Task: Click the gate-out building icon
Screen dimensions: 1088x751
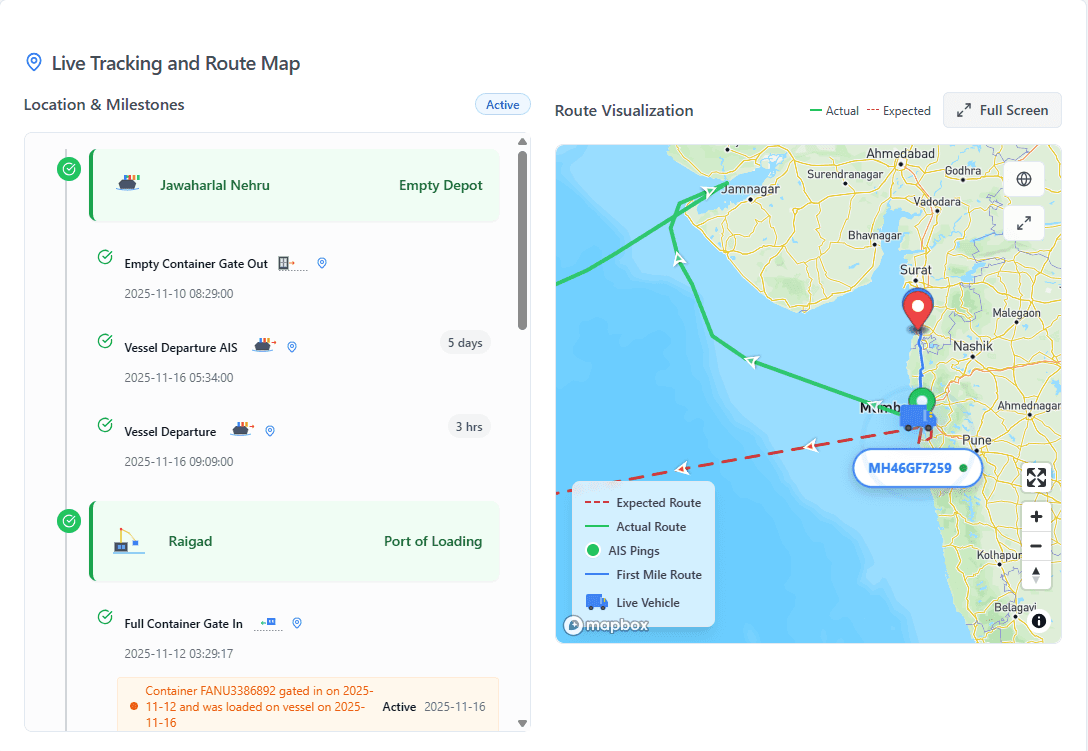Action: [292, 264]
